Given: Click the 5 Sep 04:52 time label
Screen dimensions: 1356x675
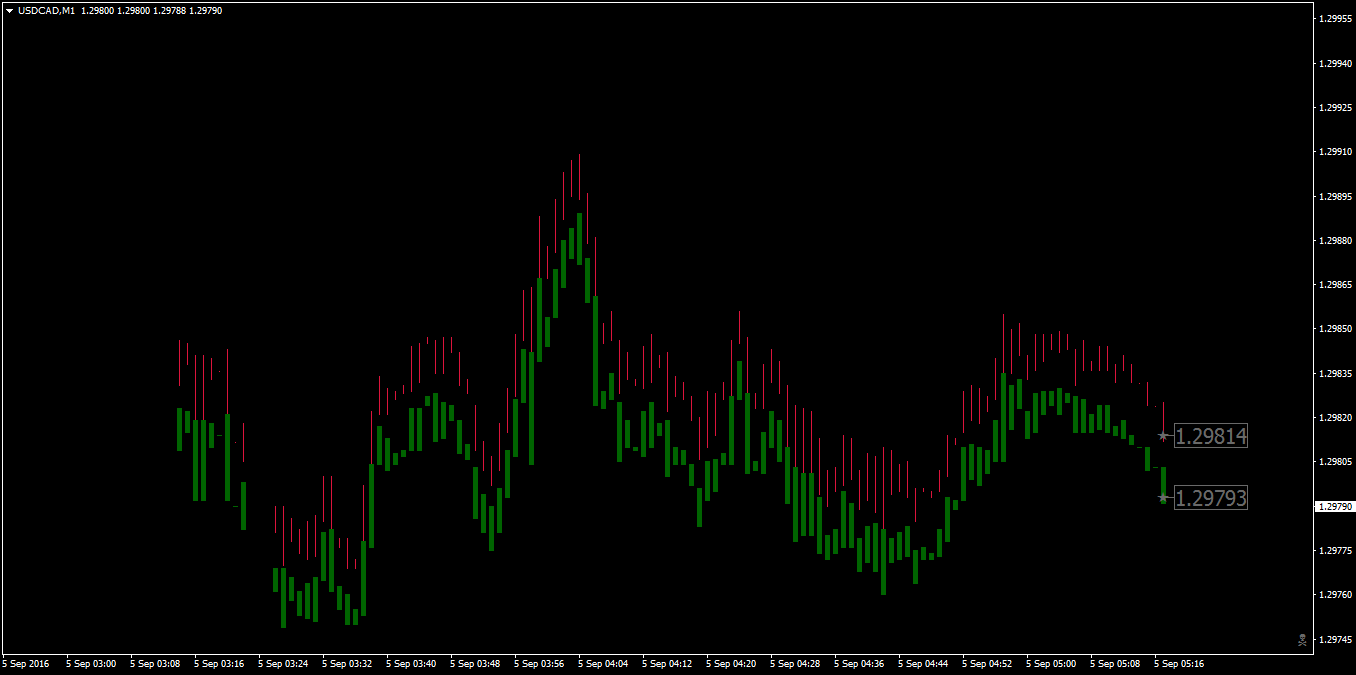Looking at the screenshot, I should pos(987,663).
